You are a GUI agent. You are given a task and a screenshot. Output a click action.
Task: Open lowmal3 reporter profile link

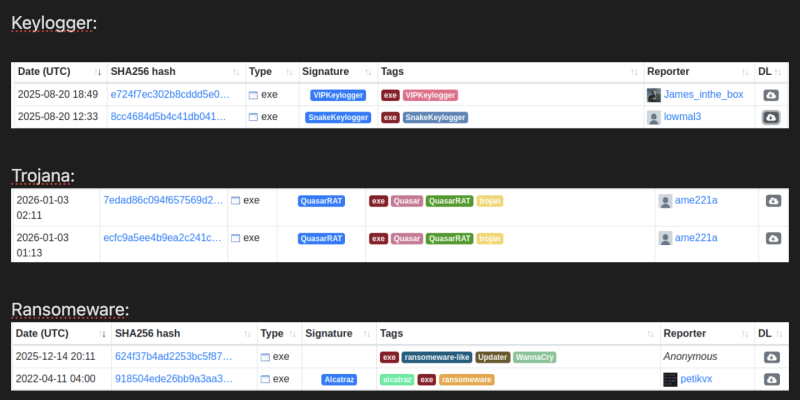(683, 117)
